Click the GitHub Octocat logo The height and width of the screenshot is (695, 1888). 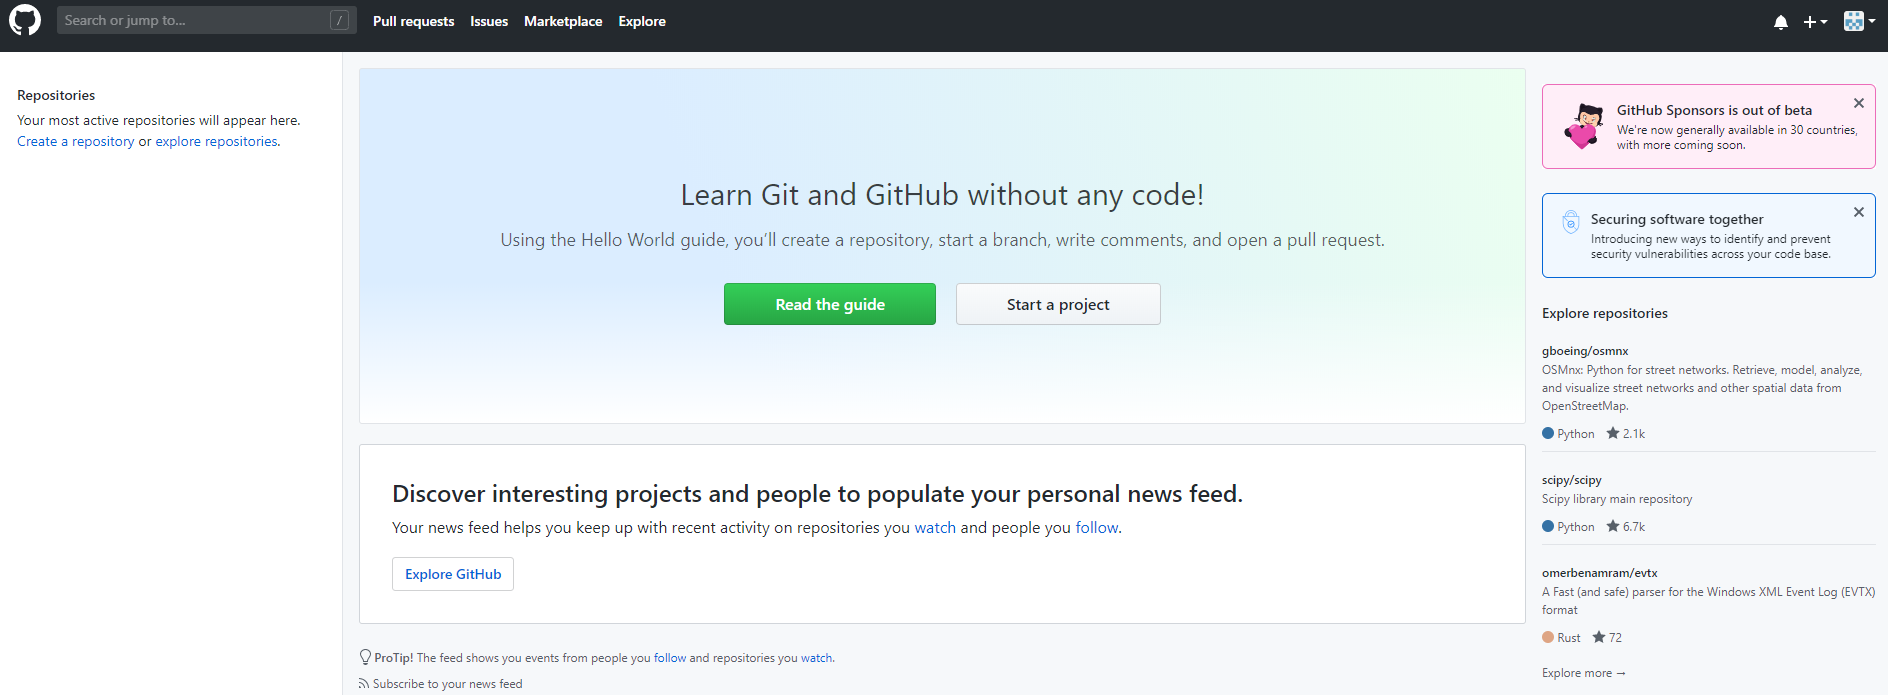click(x=25, y=20)
